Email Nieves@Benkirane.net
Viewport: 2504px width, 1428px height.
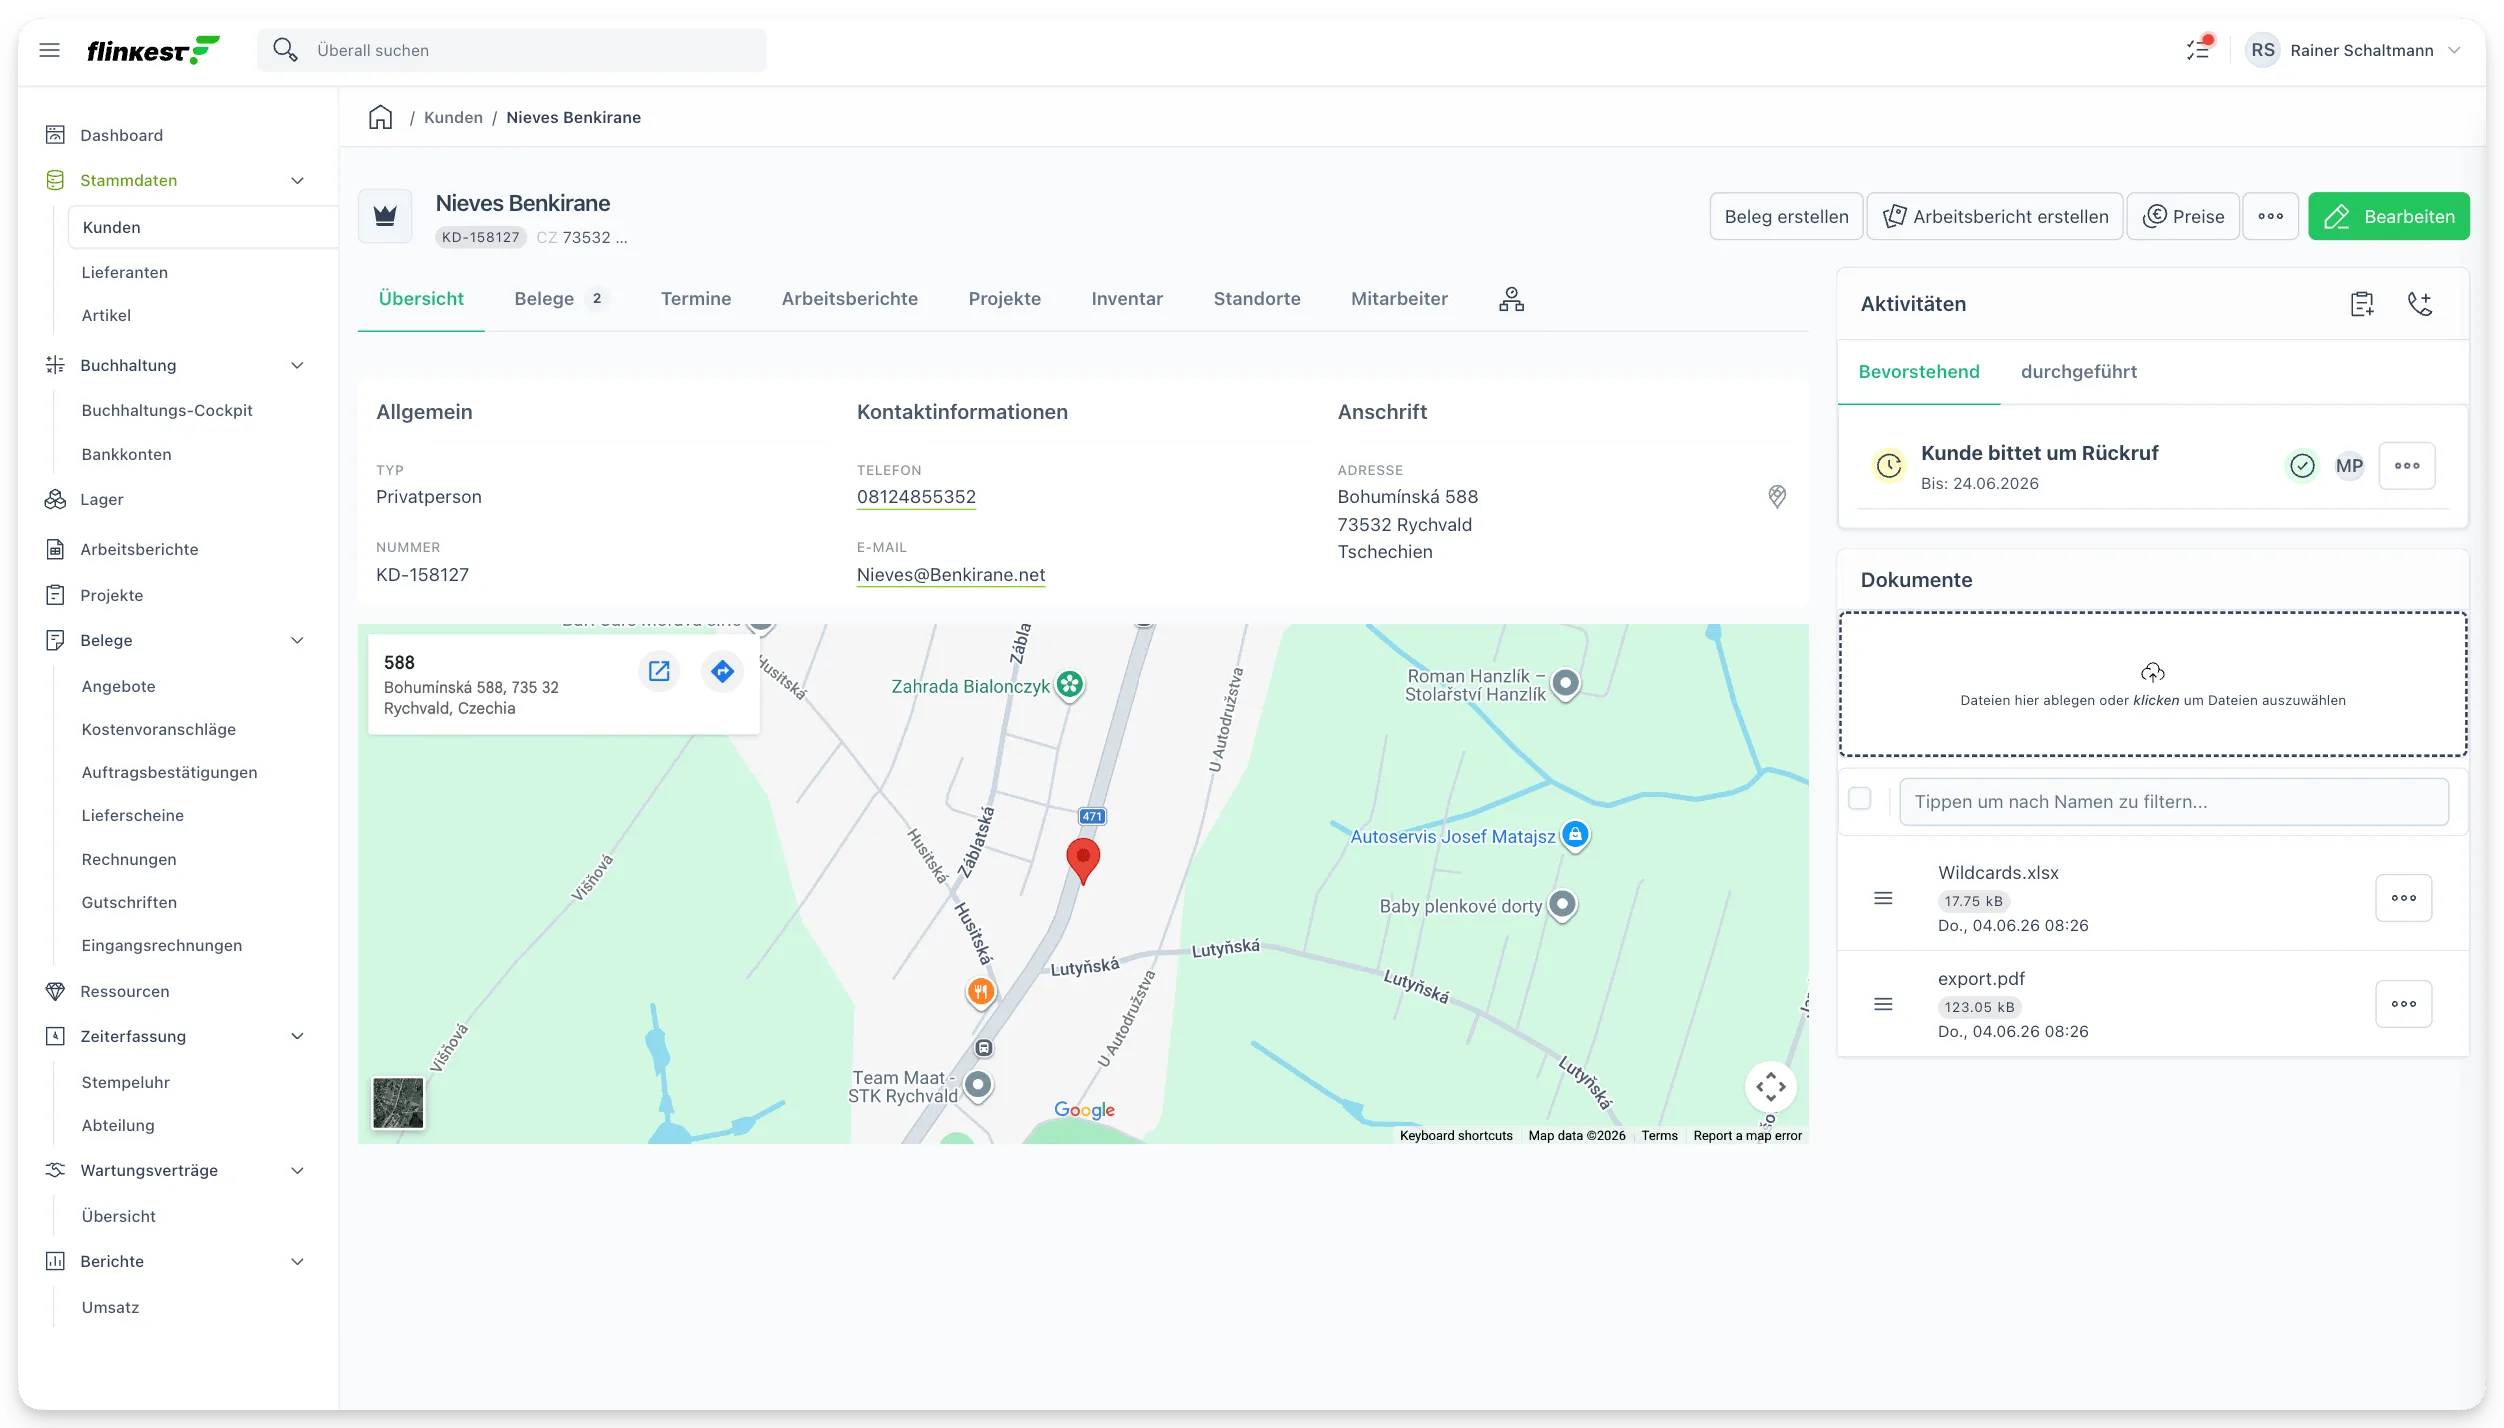950,575
